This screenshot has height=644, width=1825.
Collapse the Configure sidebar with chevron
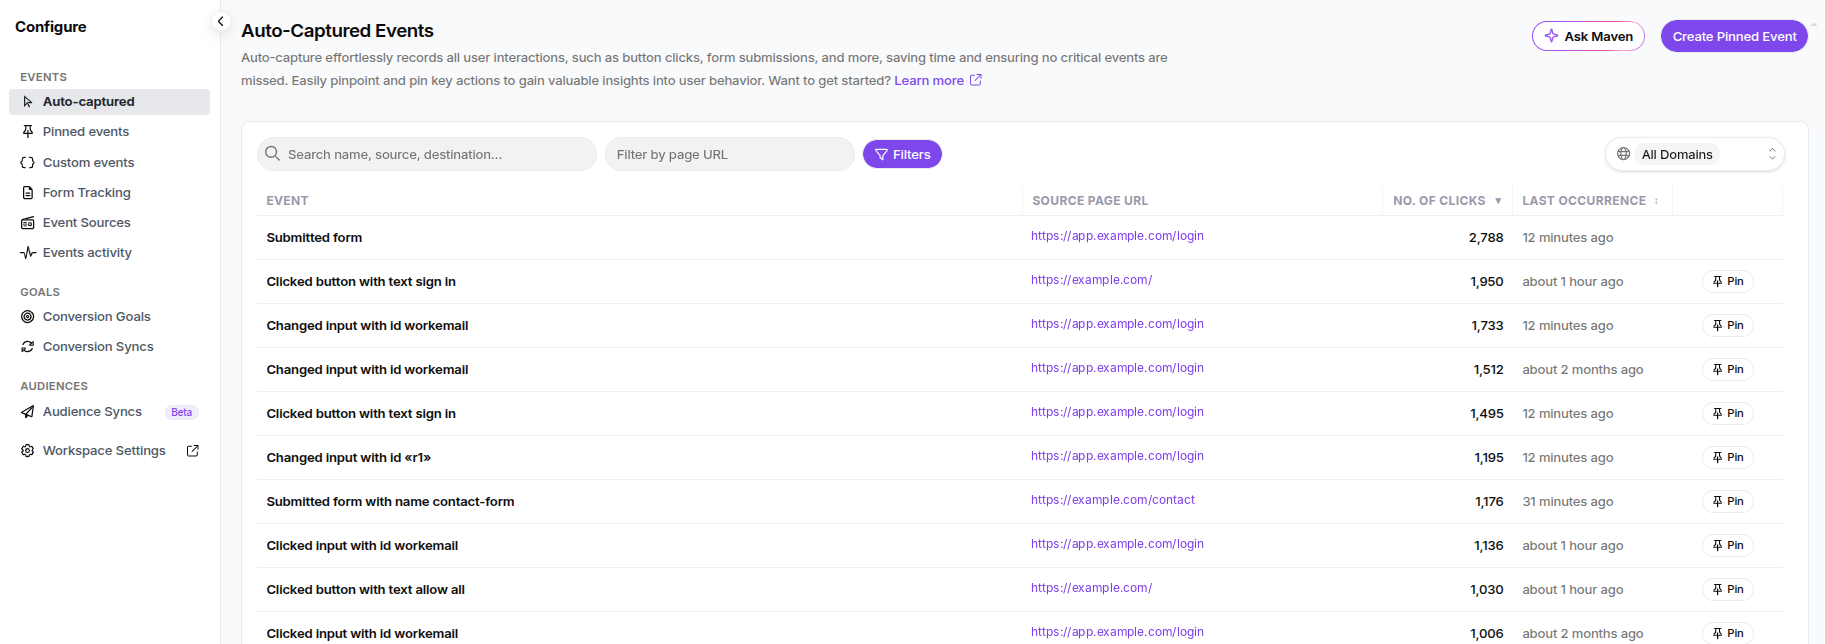(221, 21)
